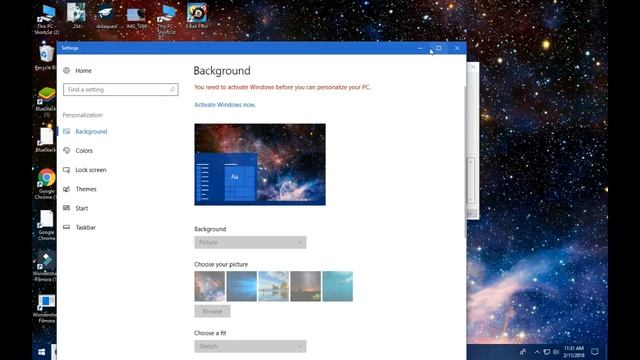Select the Themes brush icon
Image resolution: width=640 pixels, height=360 pixels.
[x=67, y=189]
